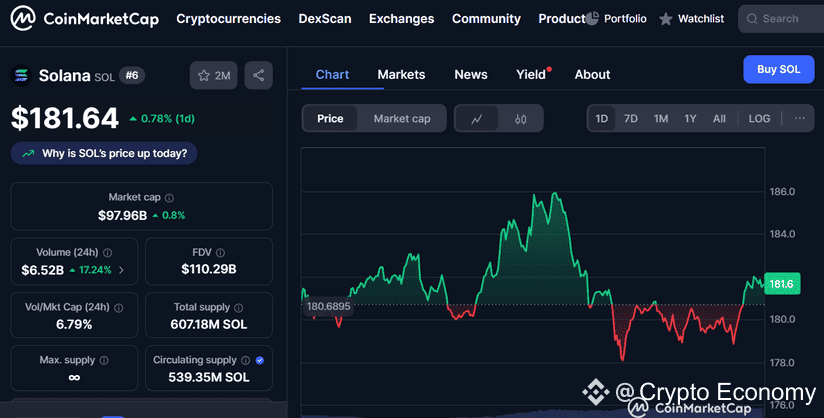Click the verified circulating supply badge

pos(260,360)
